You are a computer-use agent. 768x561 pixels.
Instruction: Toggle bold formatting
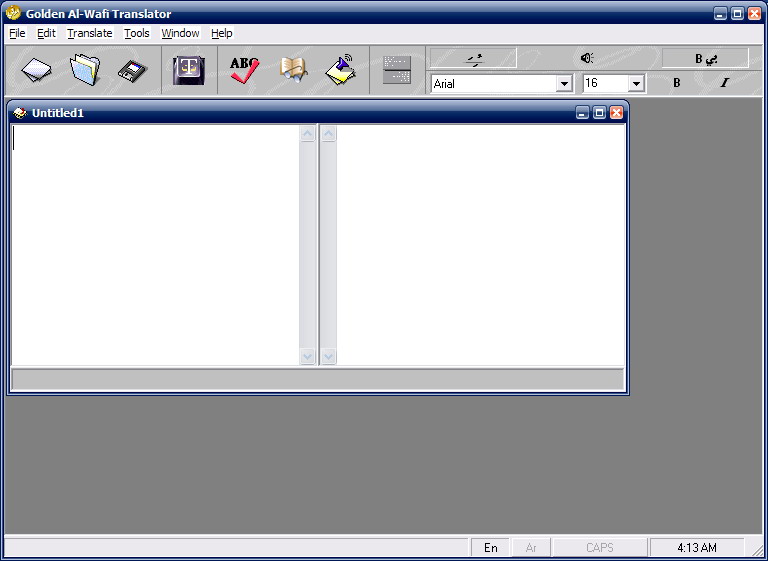click(x=676, y=83)
